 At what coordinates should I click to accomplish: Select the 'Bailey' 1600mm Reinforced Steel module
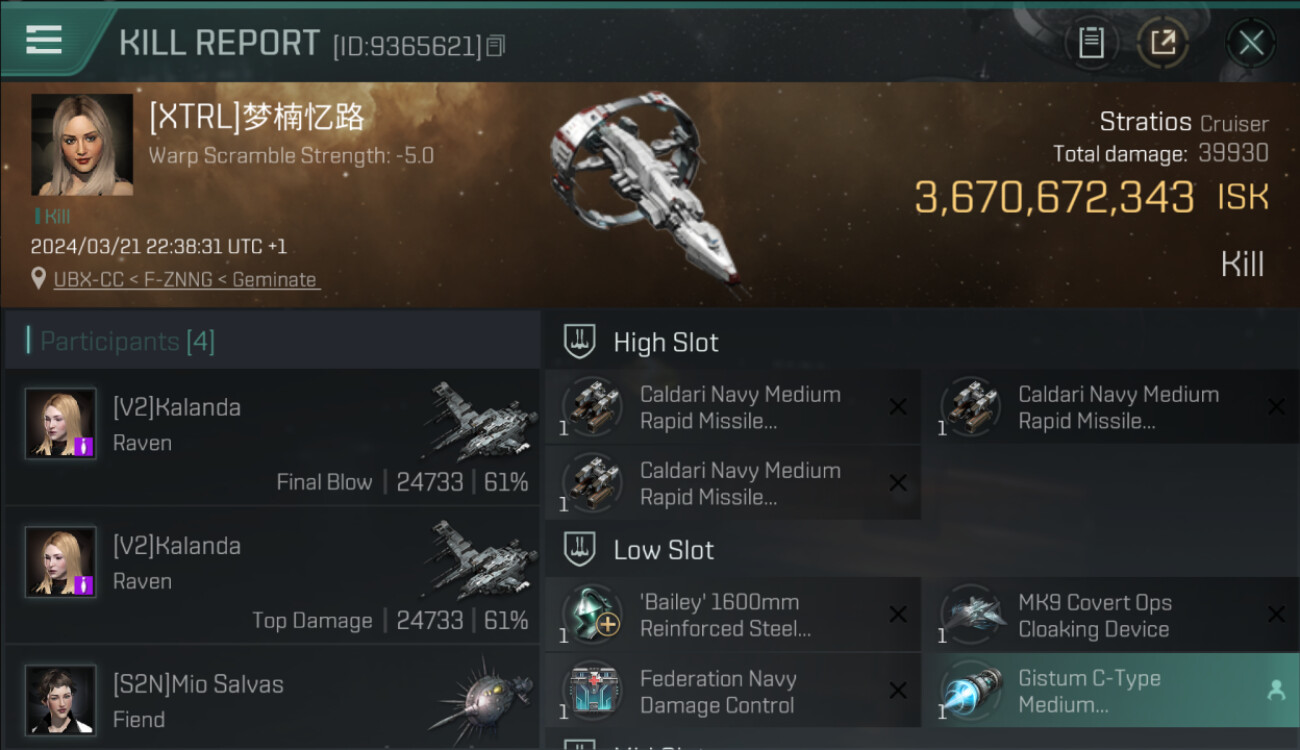click(733, 615)
